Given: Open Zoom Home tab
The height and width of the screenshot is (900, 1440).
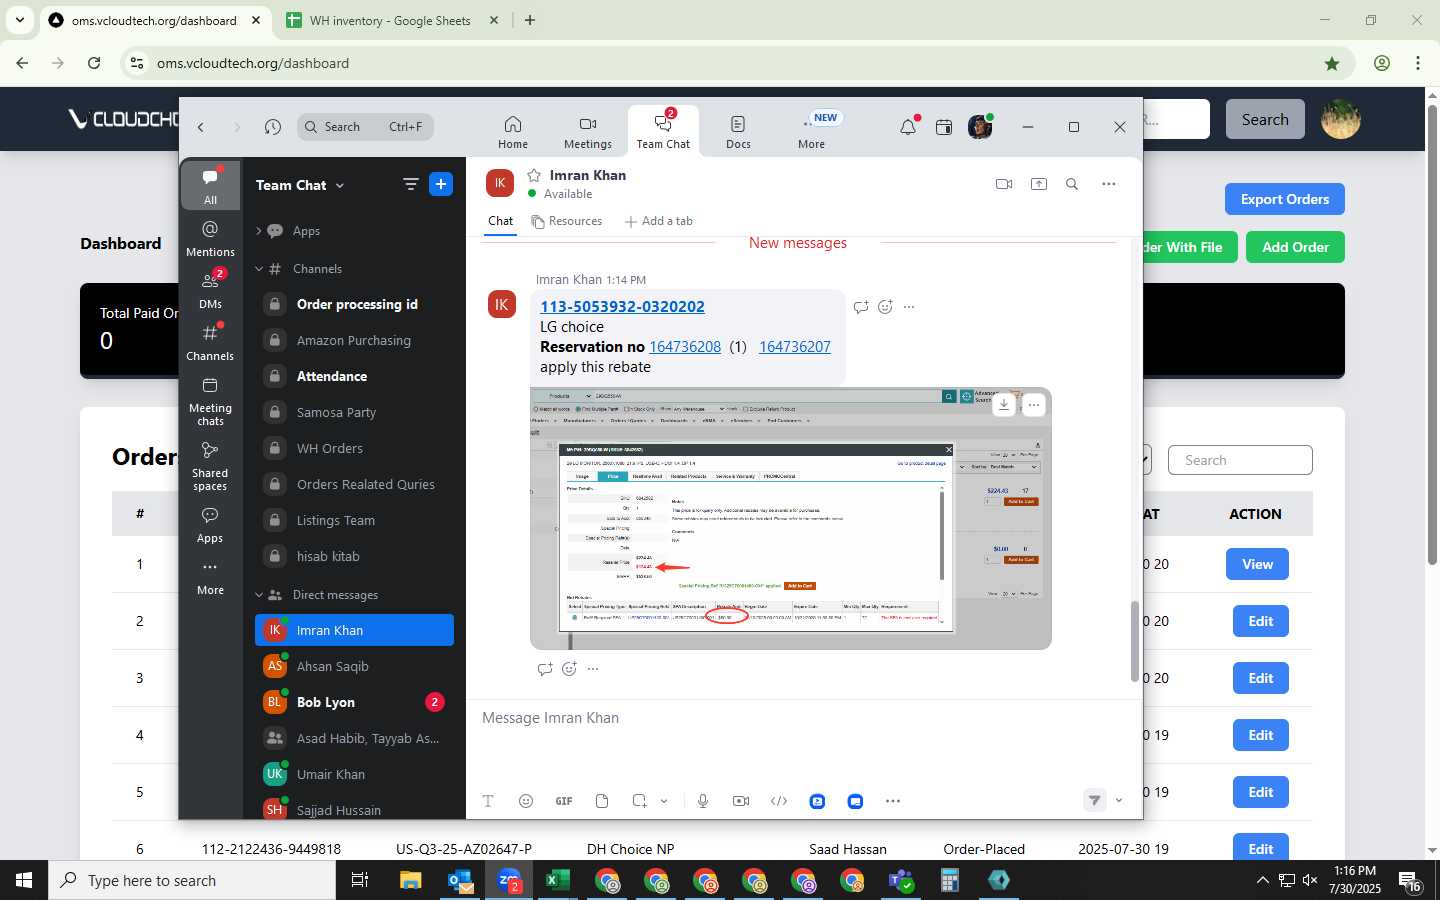Looking at the screenshot, I should click(x=513, y=131).
